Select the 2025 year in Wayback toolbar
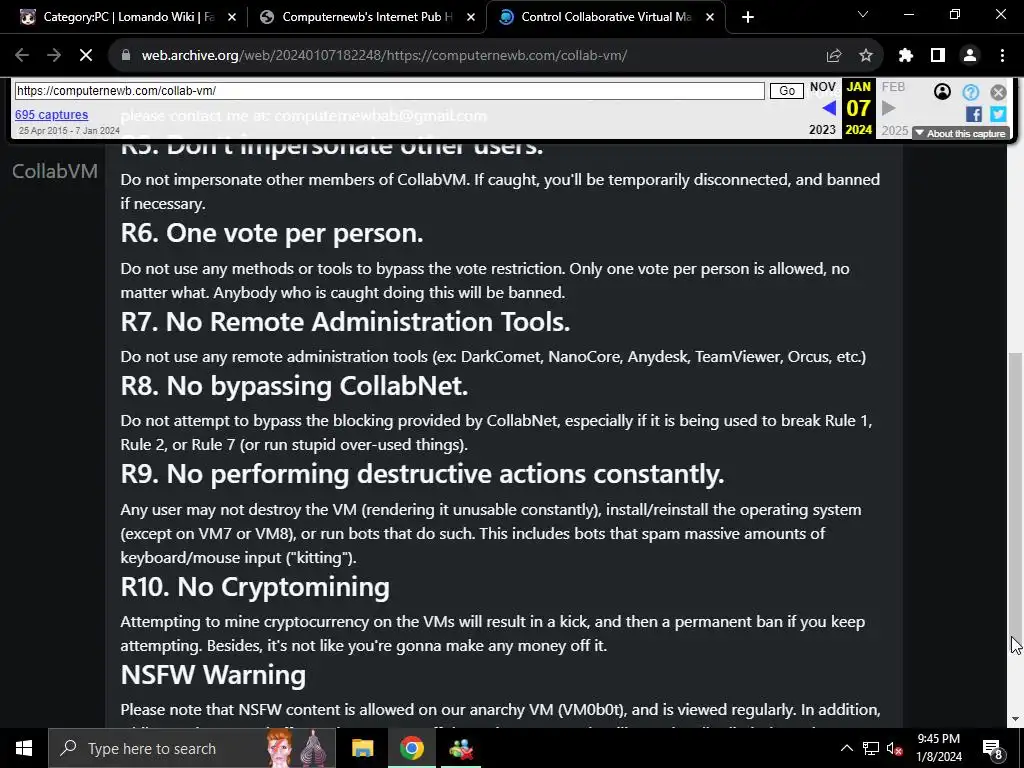 (x=895, y=131)
